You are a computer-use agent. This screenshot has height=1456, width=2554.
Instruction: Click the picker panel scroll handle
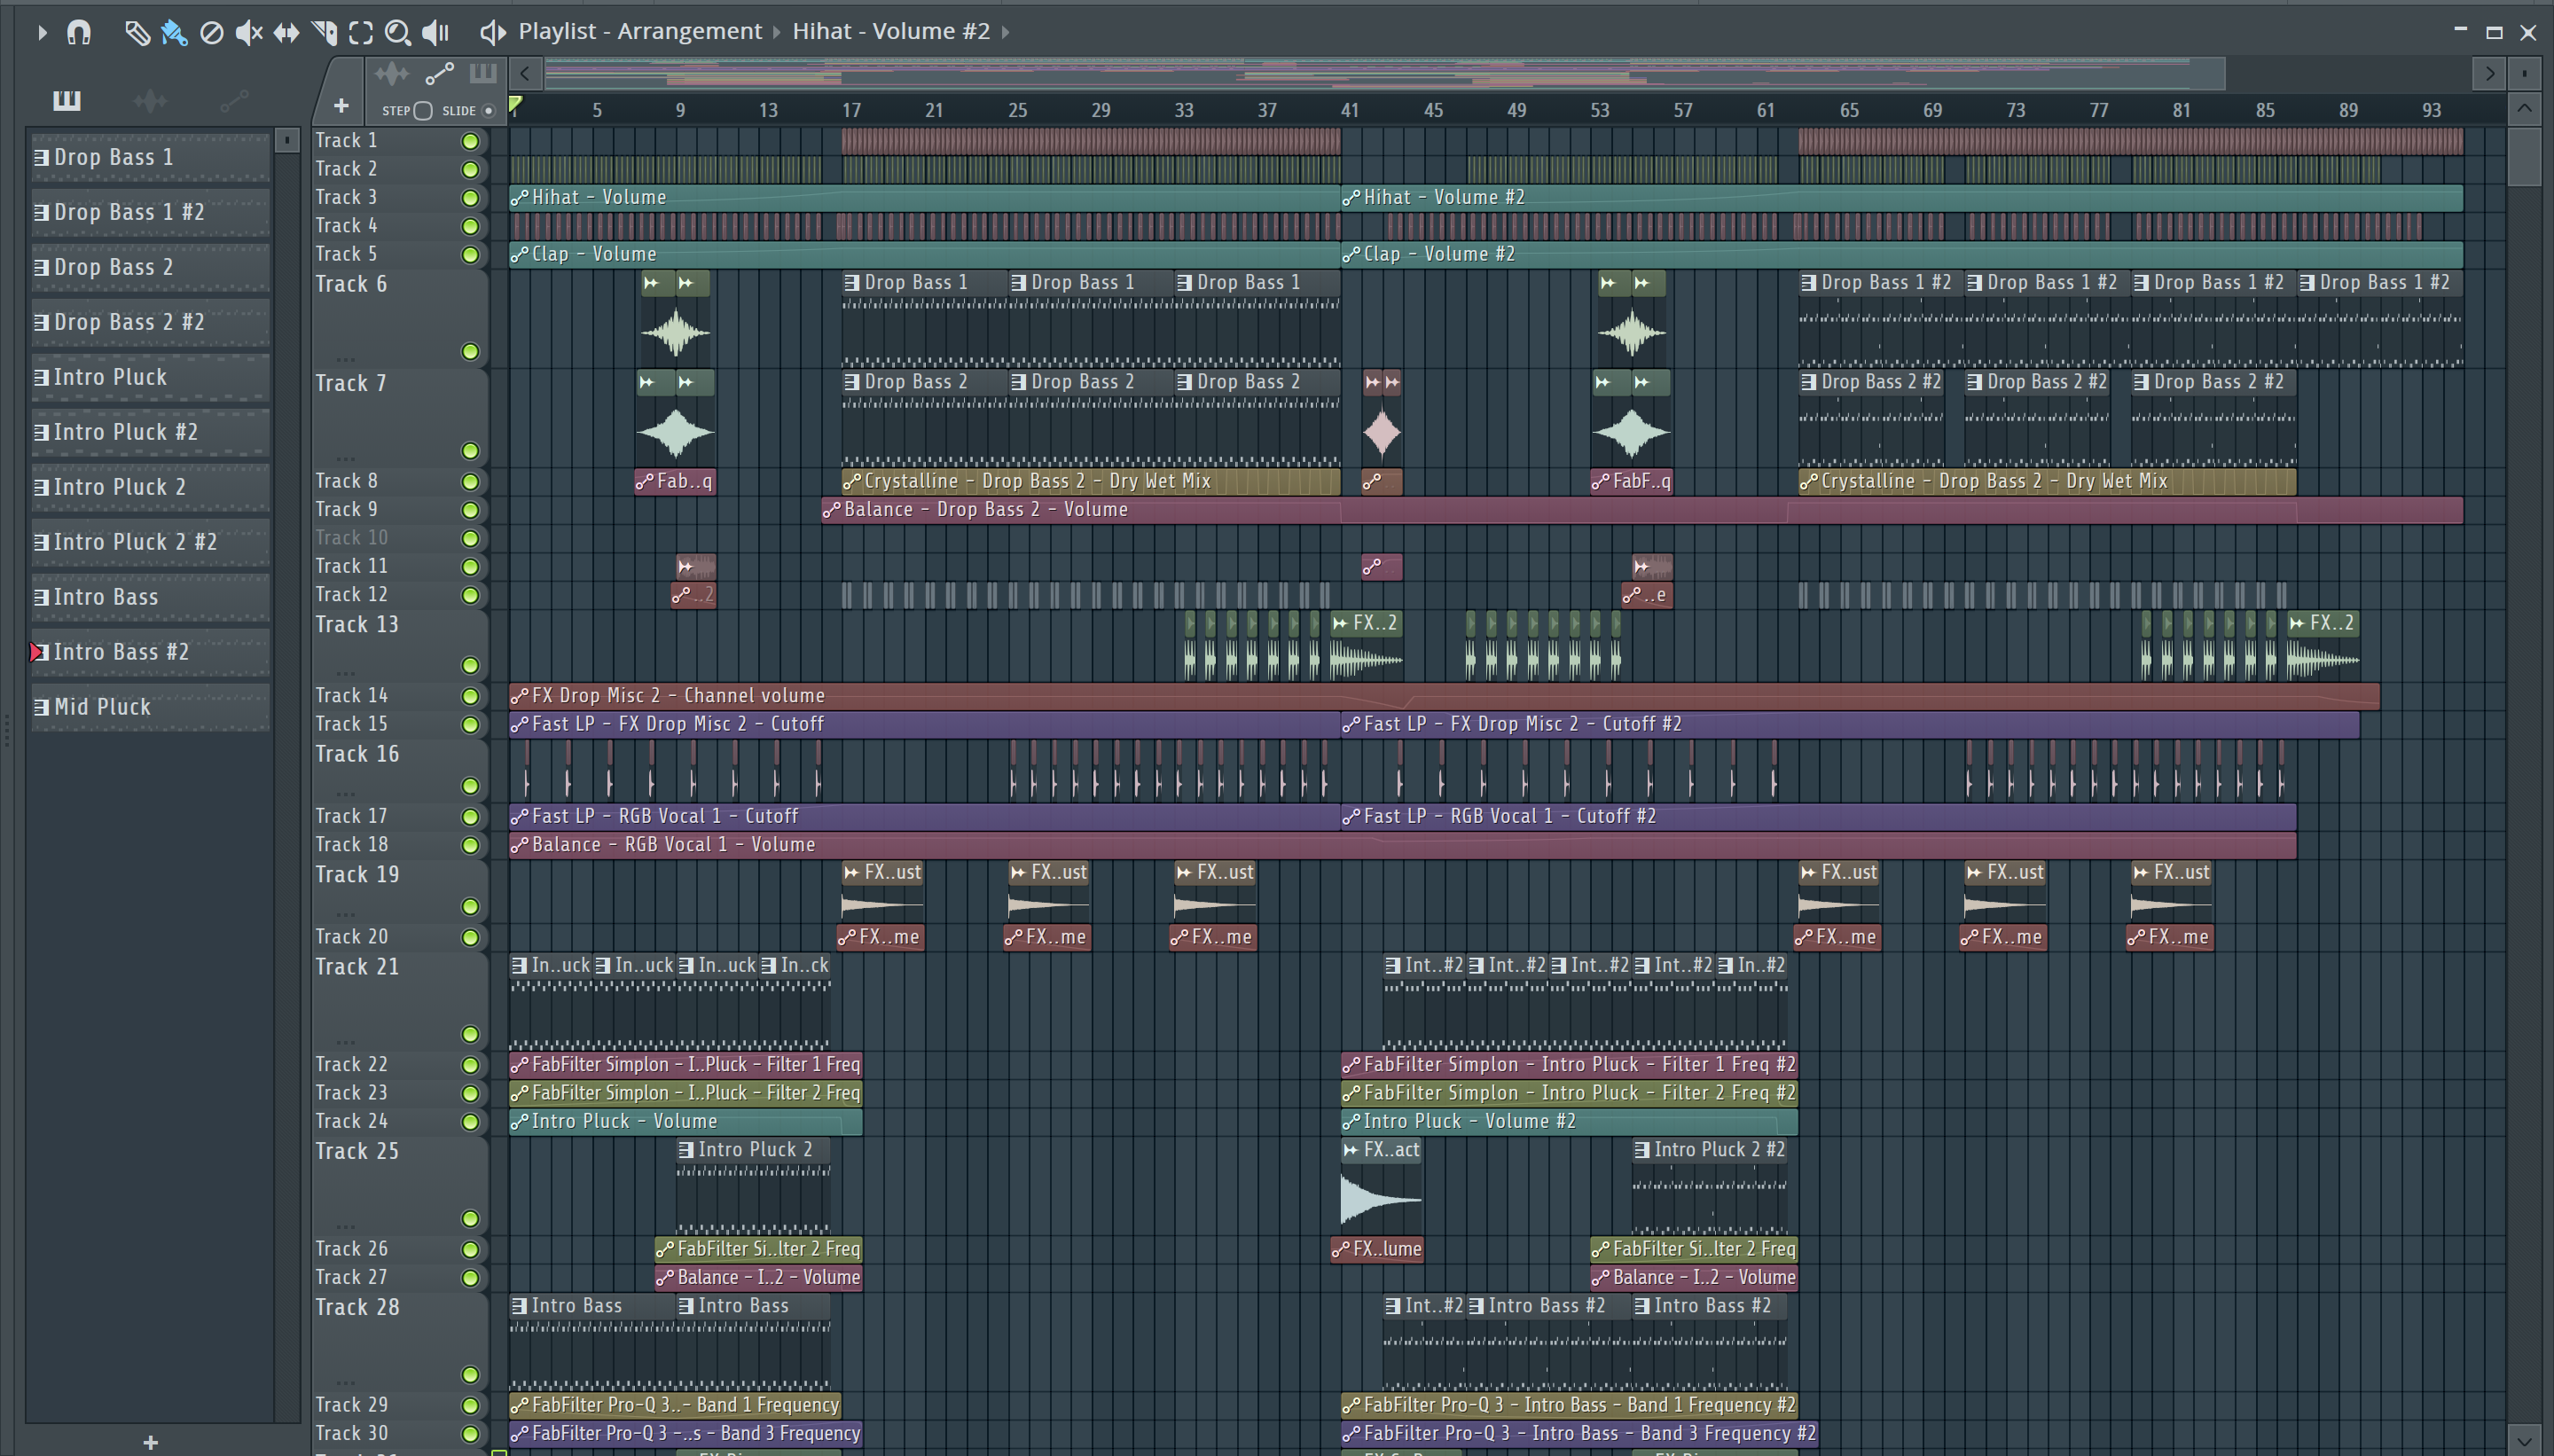287,140
